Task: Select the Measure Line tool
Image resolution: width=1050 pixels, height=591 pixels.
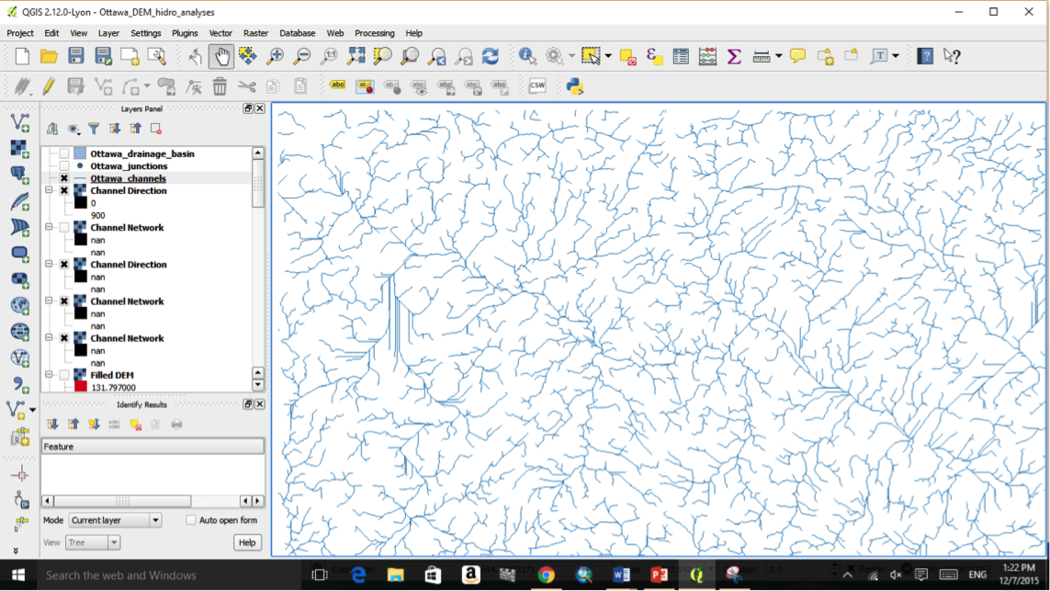Action: tap(761, 58)
